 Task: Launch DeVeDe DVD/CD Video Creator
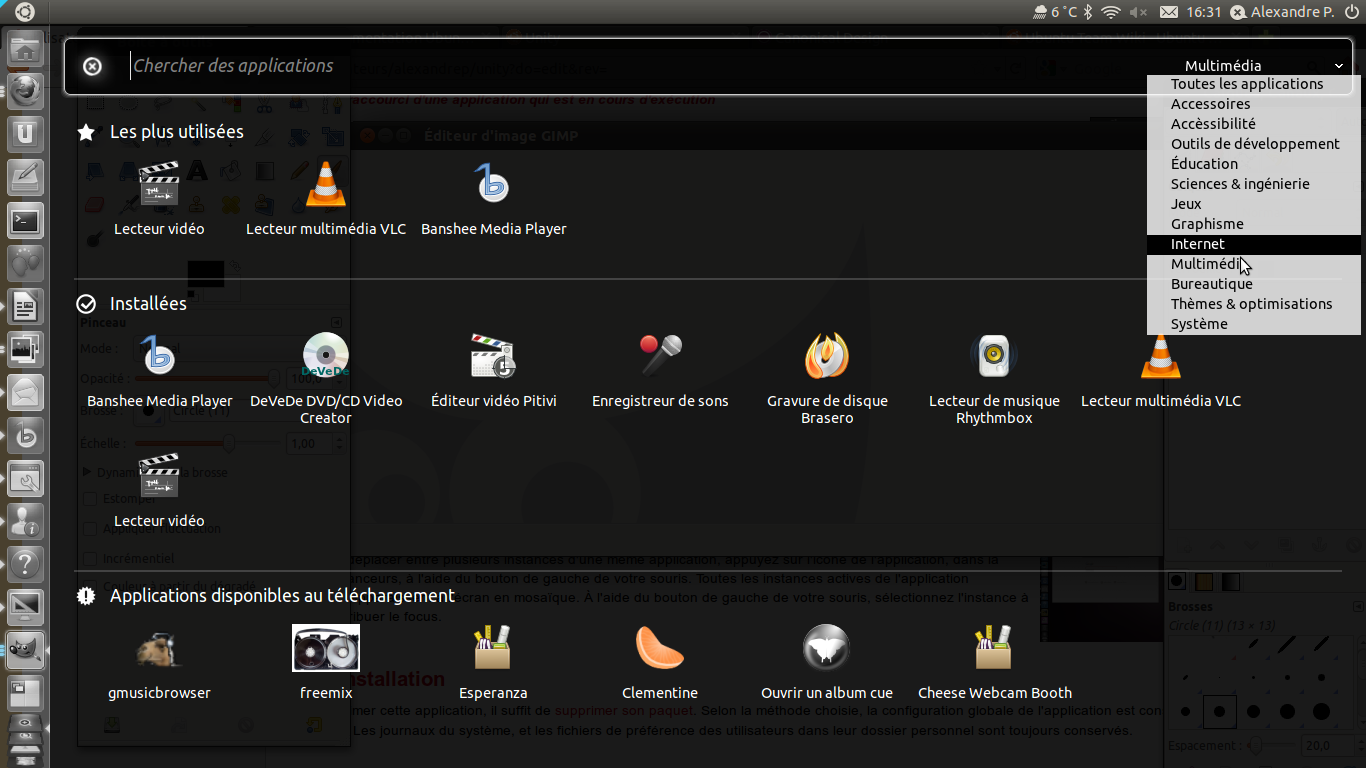point(326,357)
